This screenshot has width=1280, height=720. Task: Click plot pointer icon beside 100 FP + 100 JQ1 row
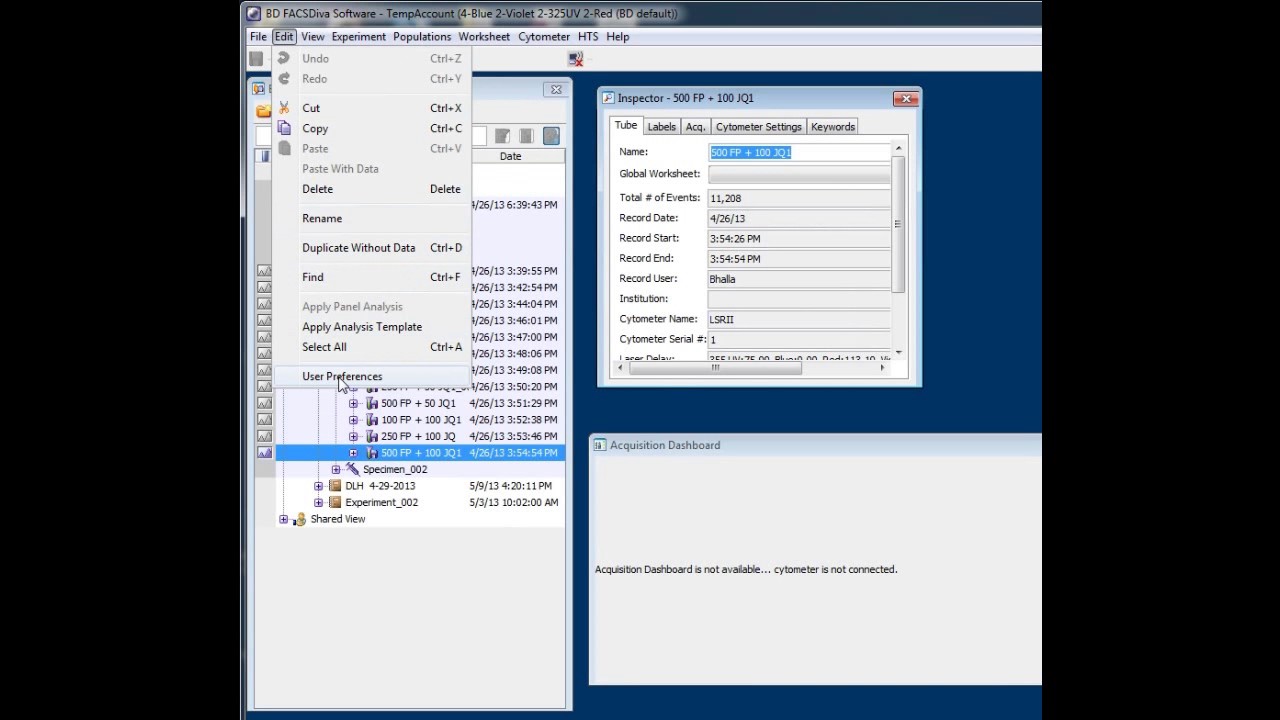[264, 420]
